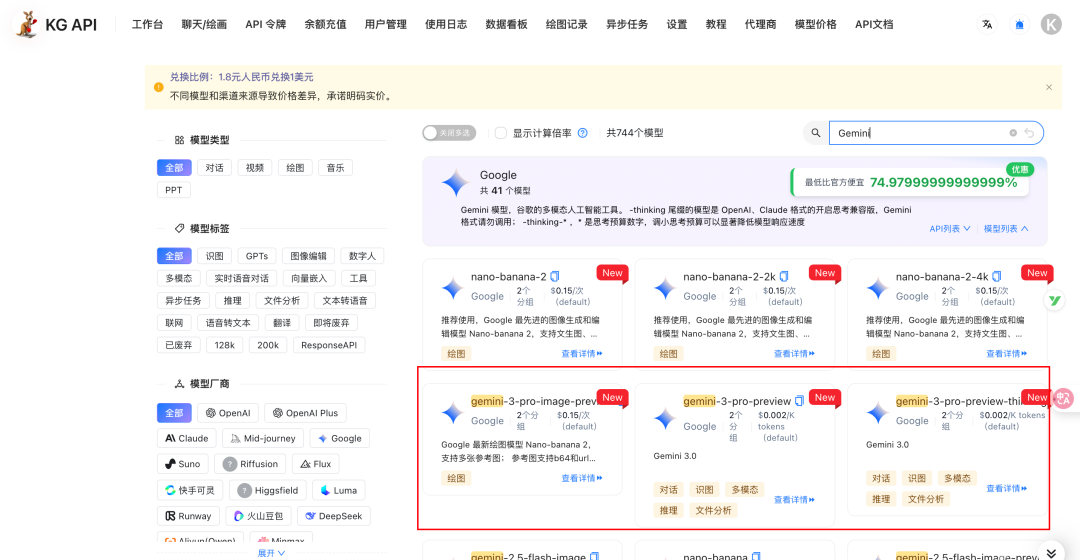Viewport: 1080px width, 560px height.
Task: Open the user avatar K menu
Action: (1051, 24)
